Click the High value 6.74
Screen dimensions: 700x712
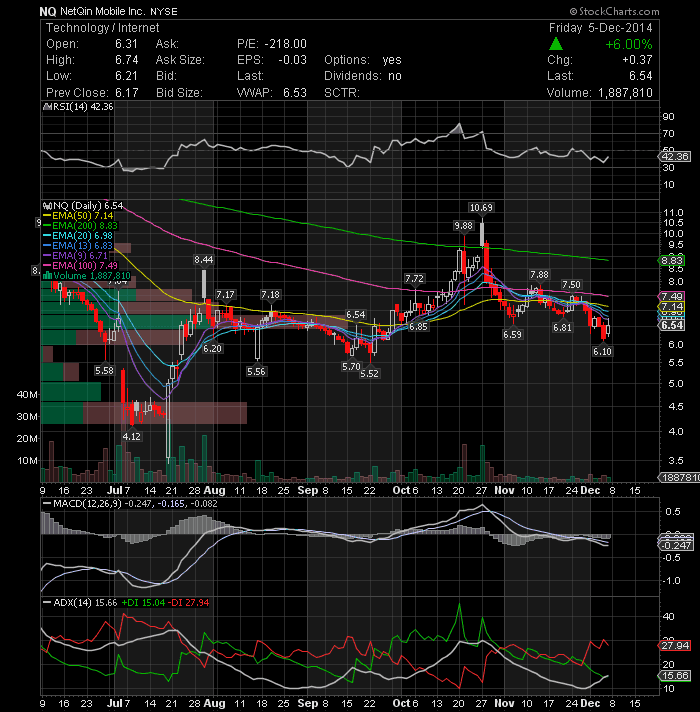126,60
